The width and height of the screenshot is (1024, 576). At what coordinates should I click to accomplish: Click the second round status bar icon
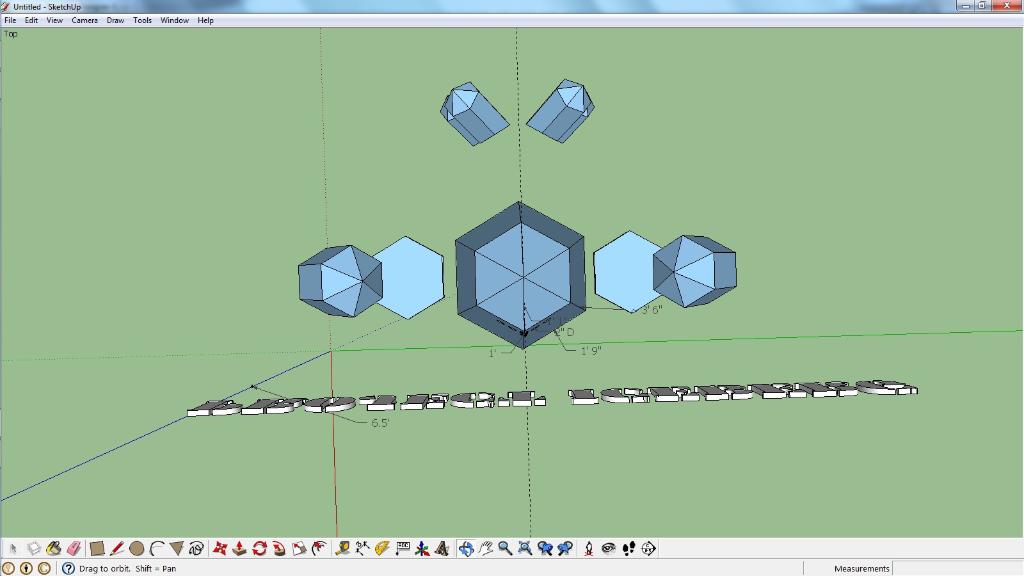[x=26, y=568]
